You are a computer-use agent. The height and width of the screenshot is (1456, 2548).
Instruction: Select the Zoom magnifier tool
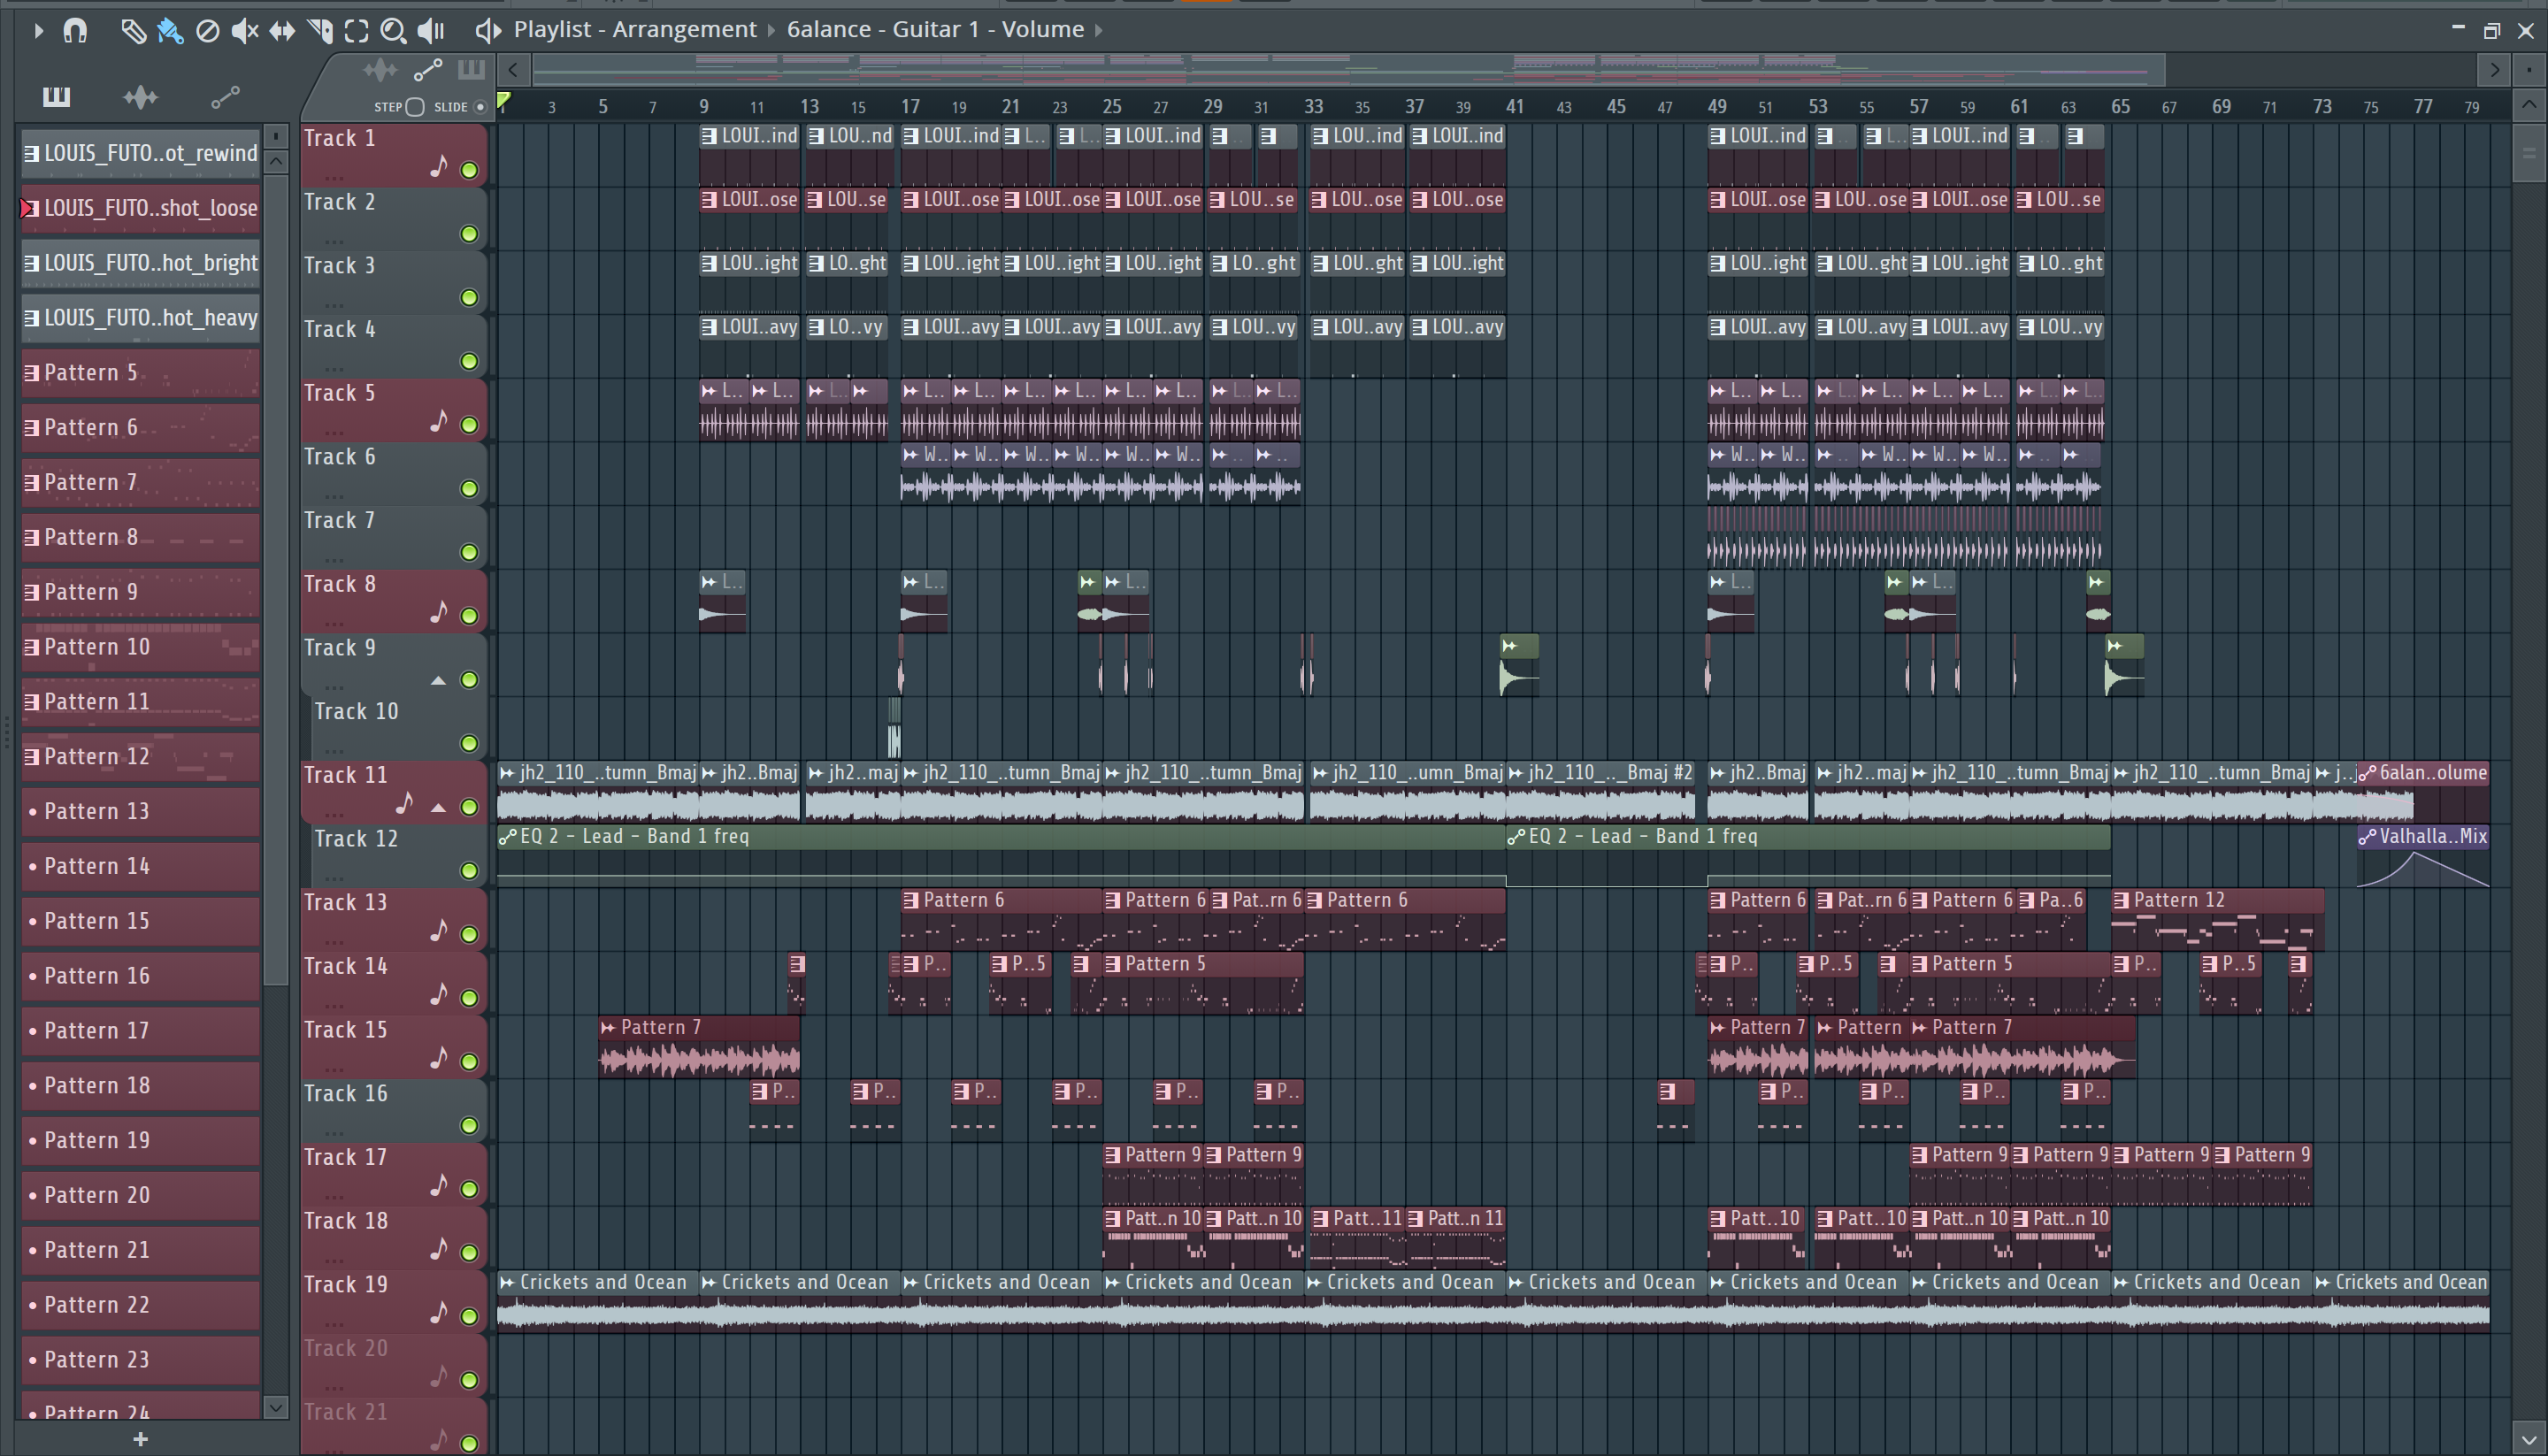coord(393,30)
